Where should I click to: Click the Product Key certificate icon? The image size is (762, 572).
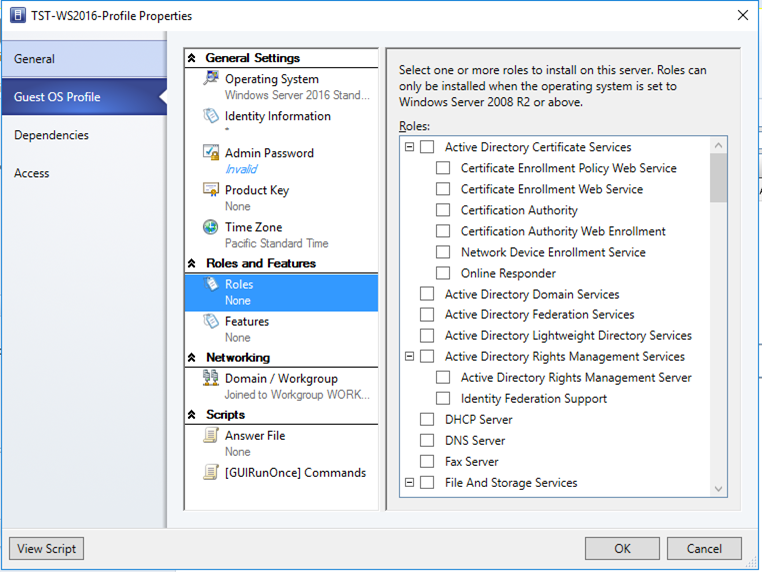tap(211, 189)
